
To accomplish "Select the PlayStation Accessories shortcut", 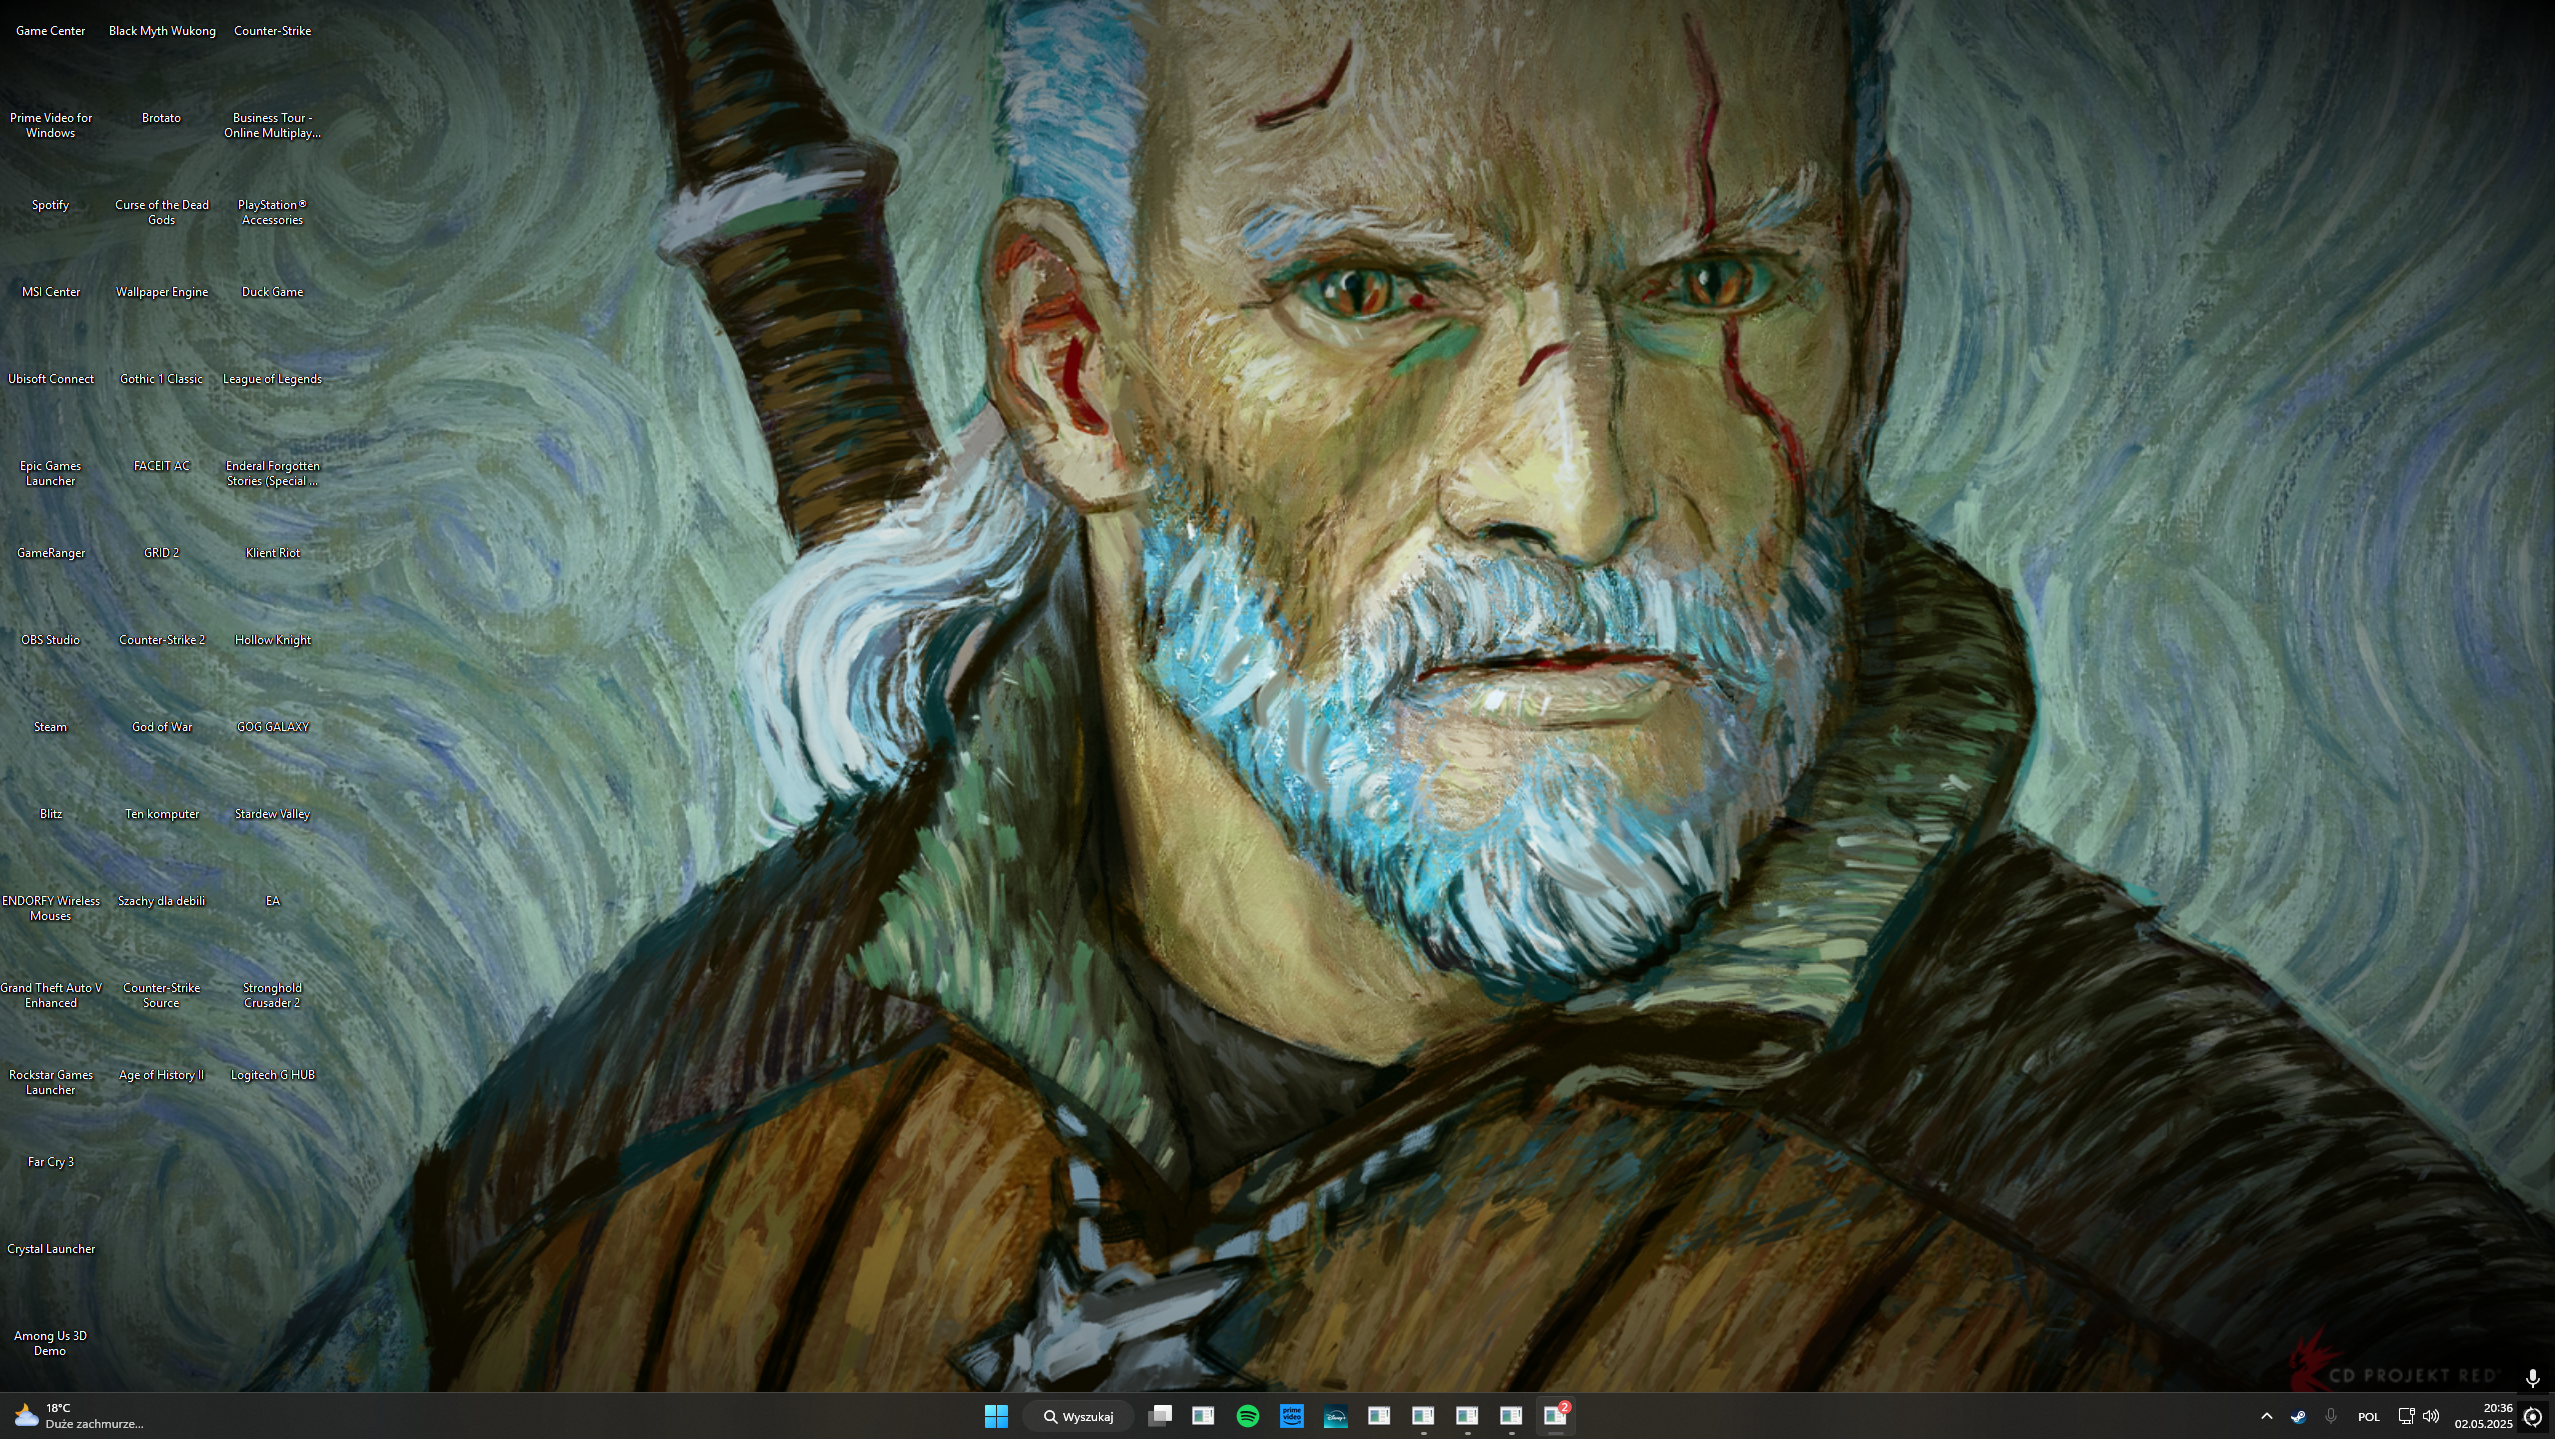I will pyautogui.click(x=272, y=212).
